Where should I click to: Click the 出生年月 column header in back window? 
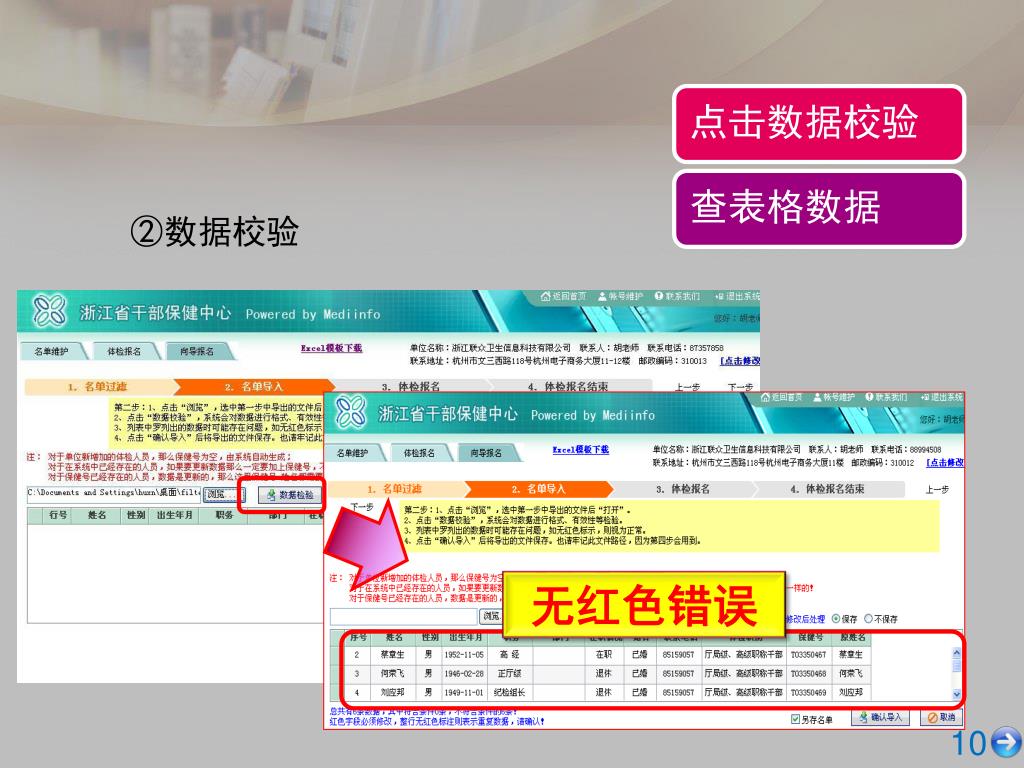[x=174, y=515]
